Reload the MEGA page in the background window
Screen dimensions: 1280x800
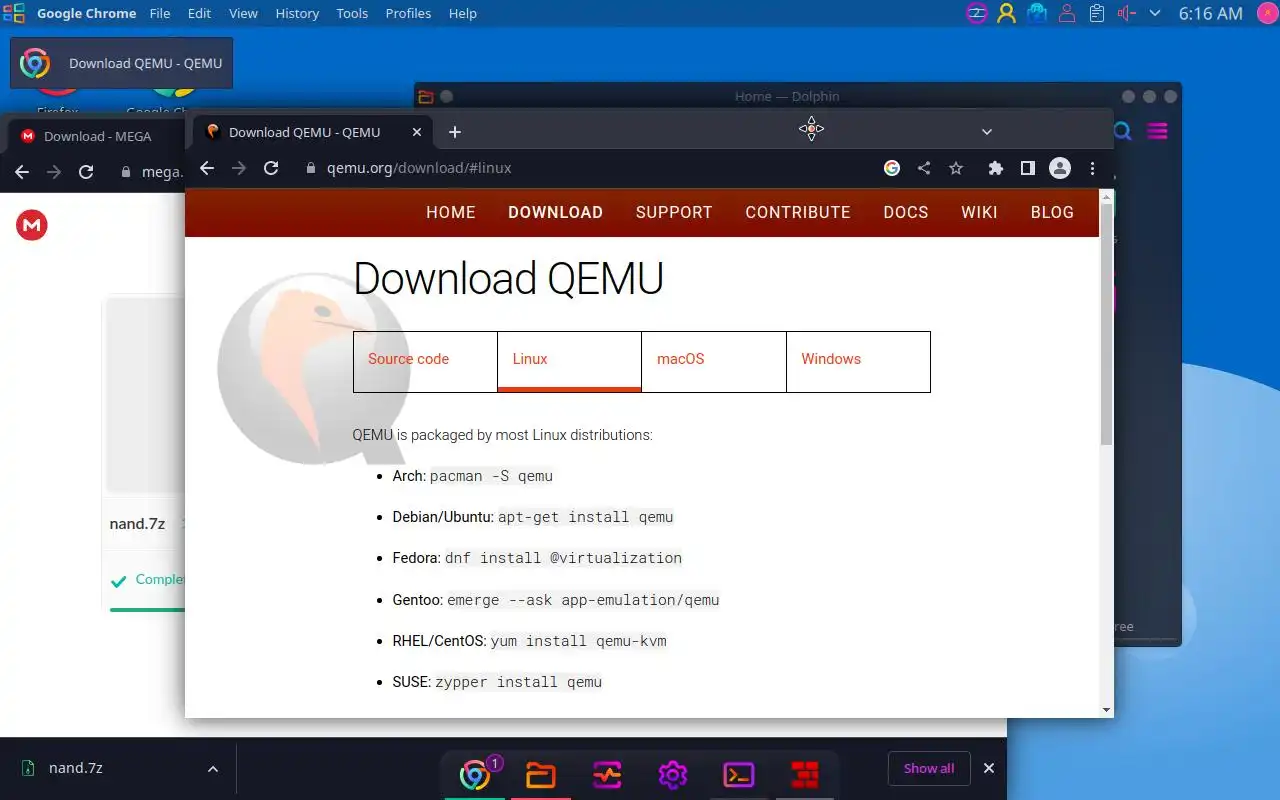[86, 172]
